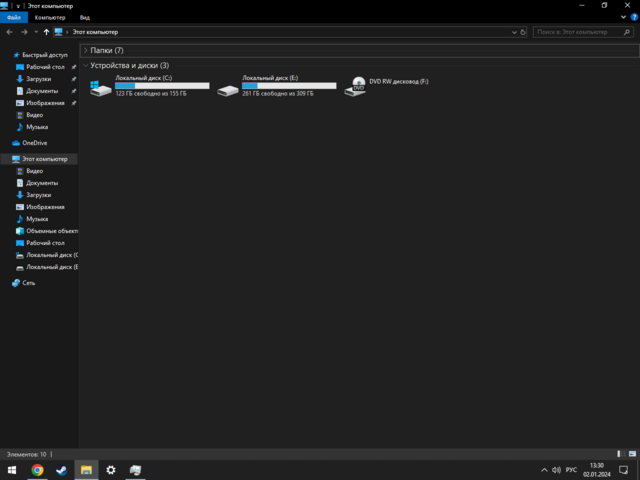The image size is (640, 480).
Task: Show hidden system tray icons
Action: coord(543,469)
